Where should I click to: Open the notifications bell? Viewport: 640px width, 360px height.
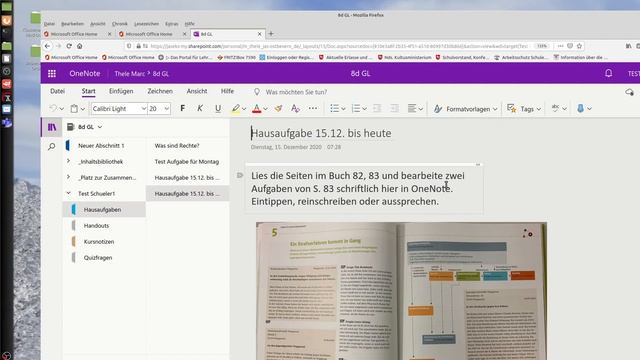(608, 73)
